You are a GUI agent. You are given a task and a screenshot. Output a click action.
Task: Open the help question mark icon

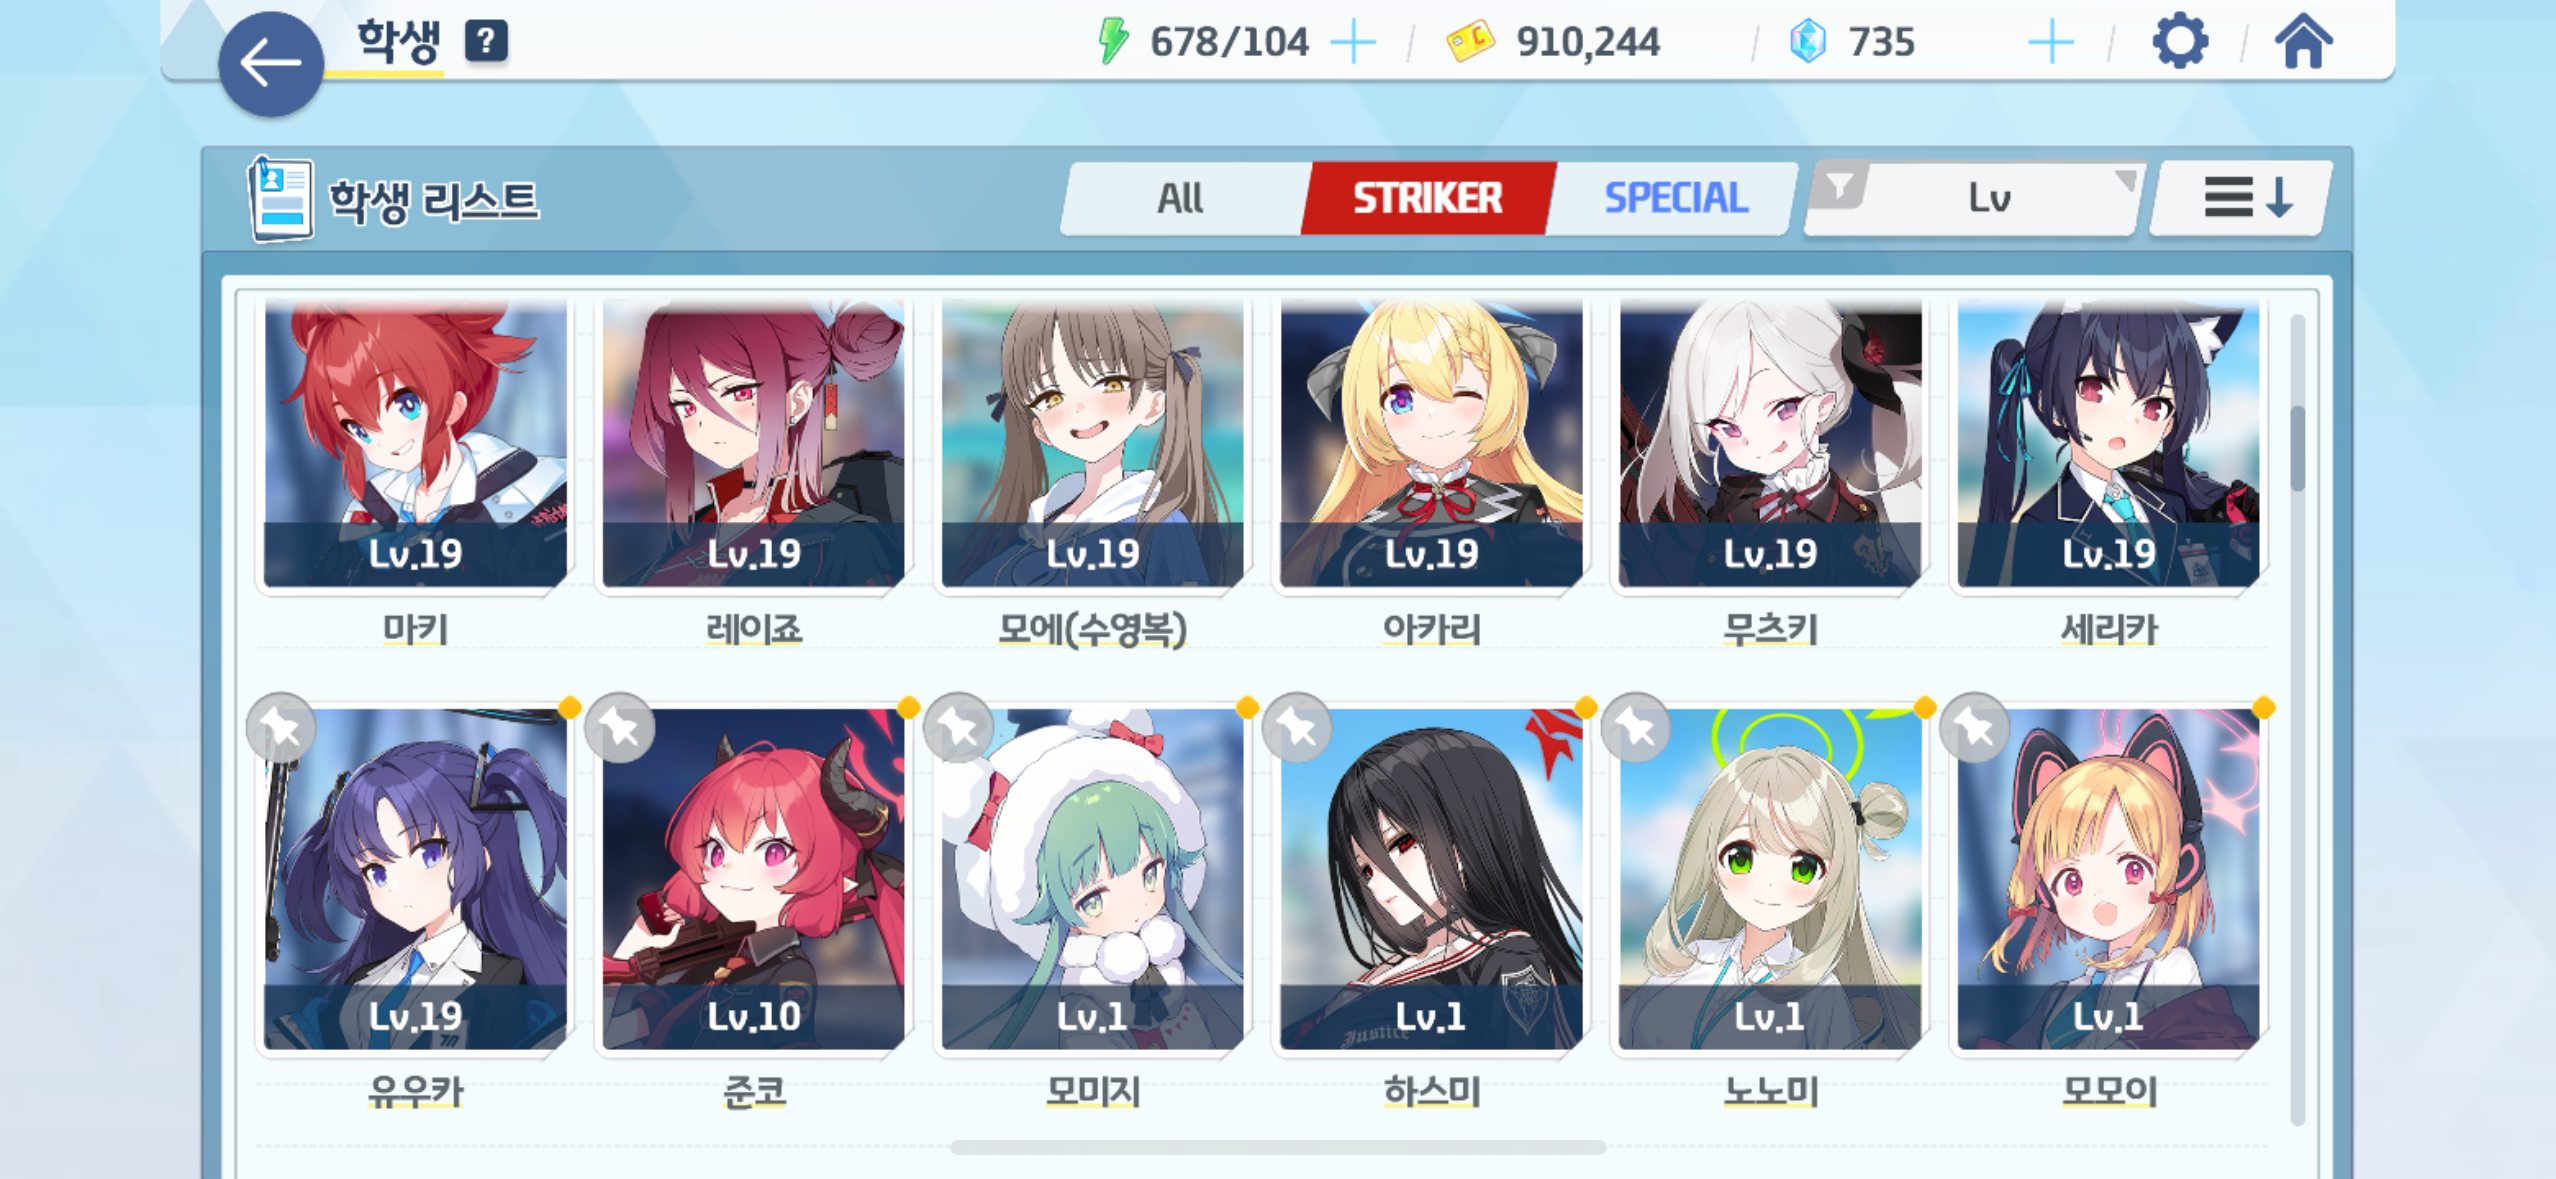coord(486,41)
